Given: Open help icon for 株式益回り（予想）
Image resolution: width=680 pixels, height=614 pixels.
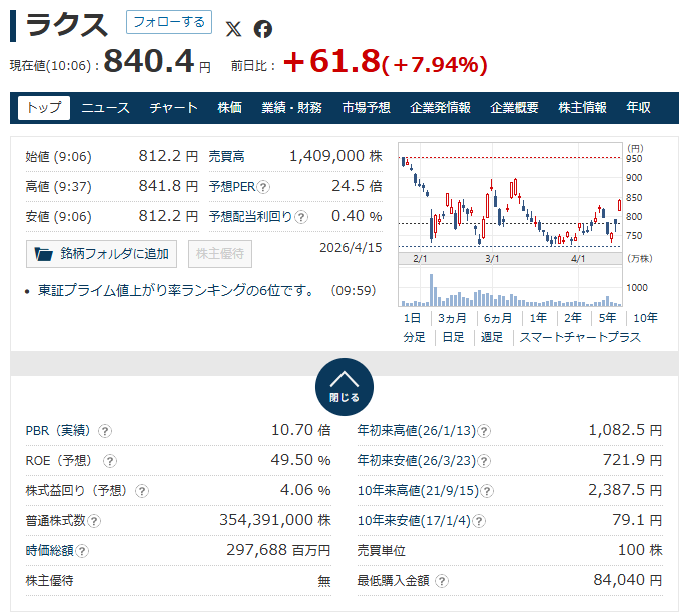Looking at the screenshot, I should [x=142, y=491].
